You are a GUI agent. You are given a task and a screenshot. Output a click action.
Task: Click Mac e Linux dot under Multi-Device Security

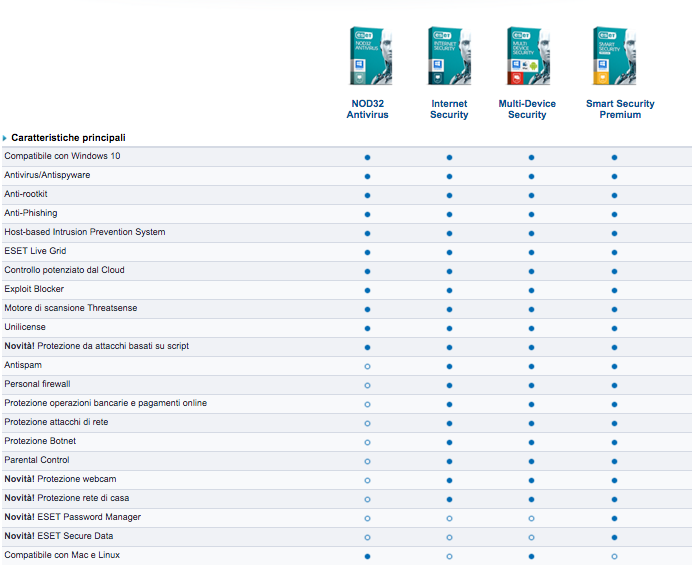click(x=531, y=556)
